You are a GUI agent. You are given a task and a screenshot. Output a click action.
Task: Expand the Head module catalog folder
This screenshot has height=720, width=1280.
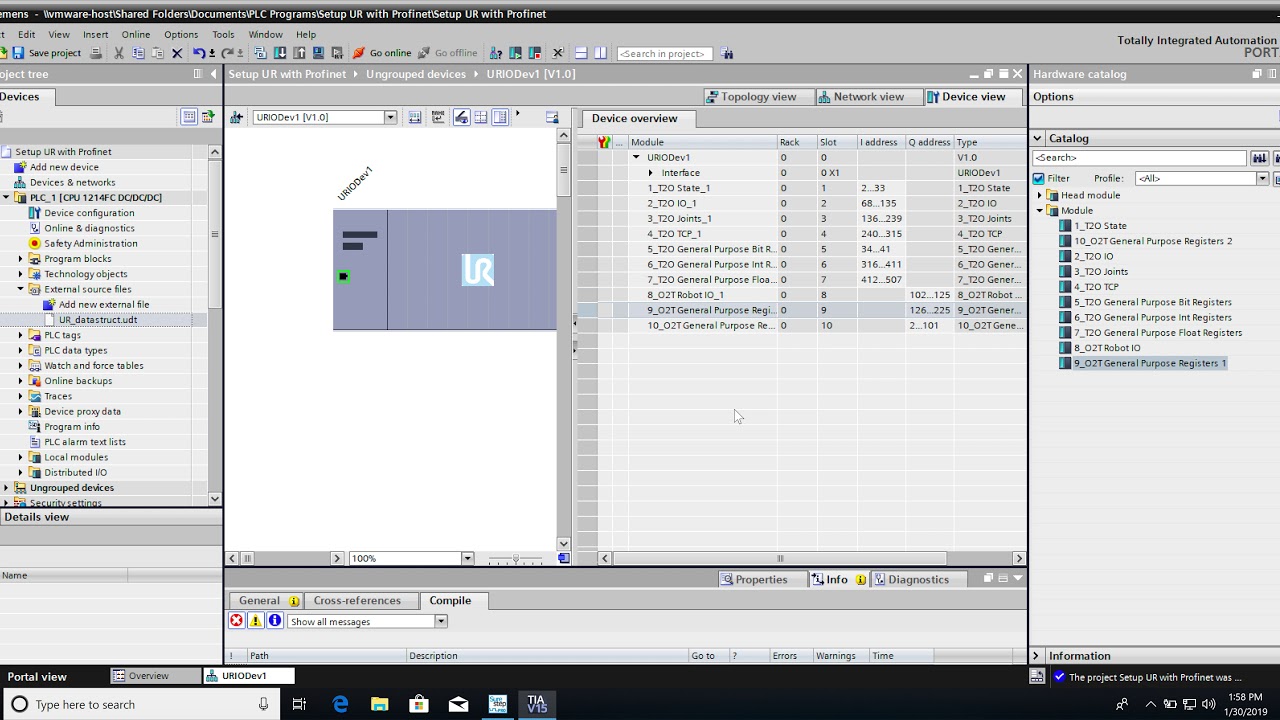(x=1040, y=195)
